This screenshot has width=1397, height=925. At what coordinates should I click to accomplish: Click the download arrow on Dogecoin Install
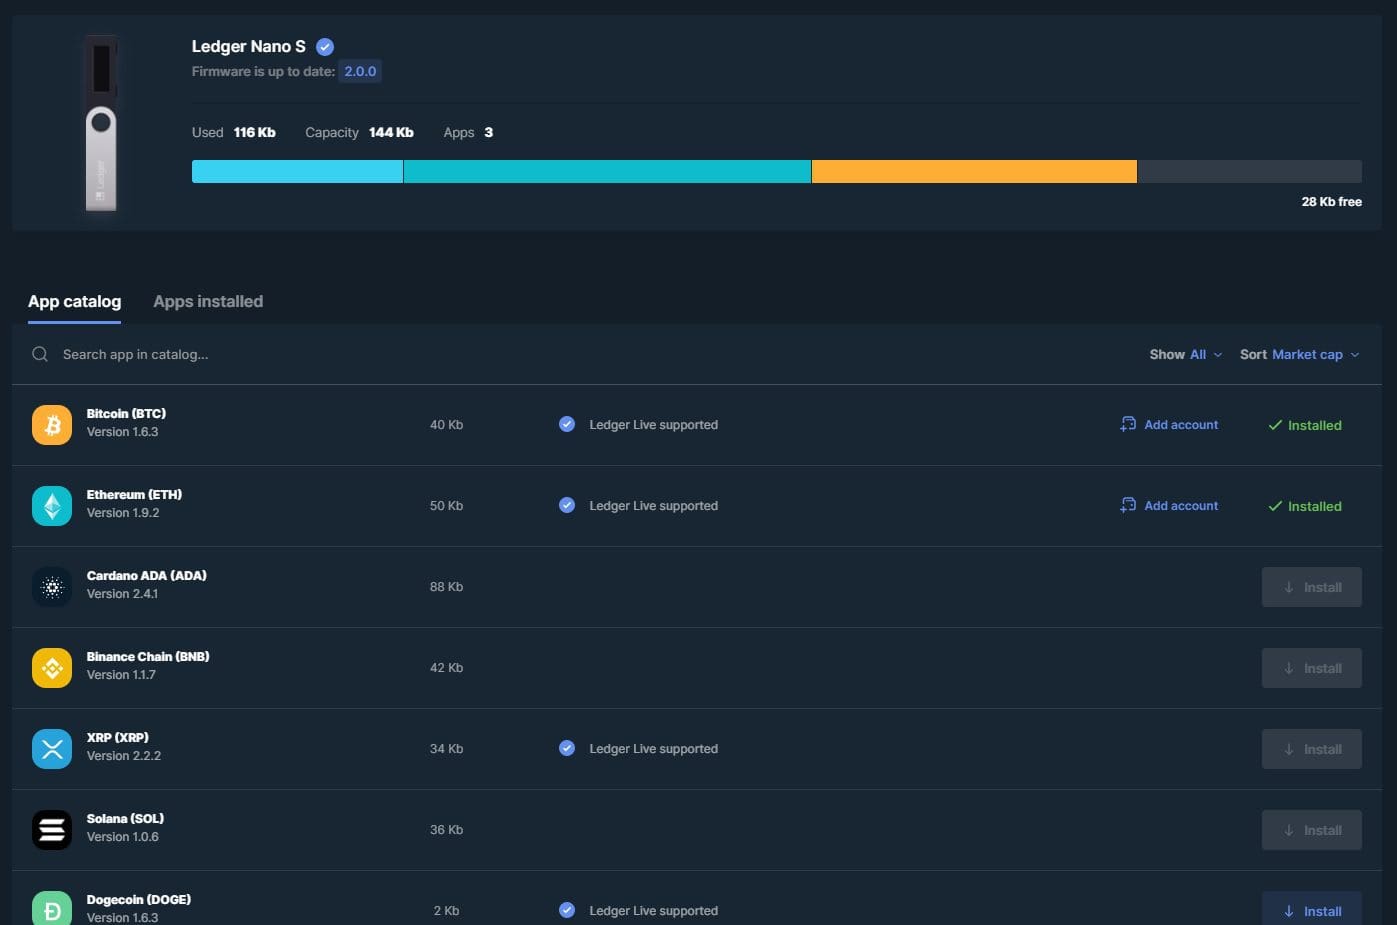point(1289,911)
